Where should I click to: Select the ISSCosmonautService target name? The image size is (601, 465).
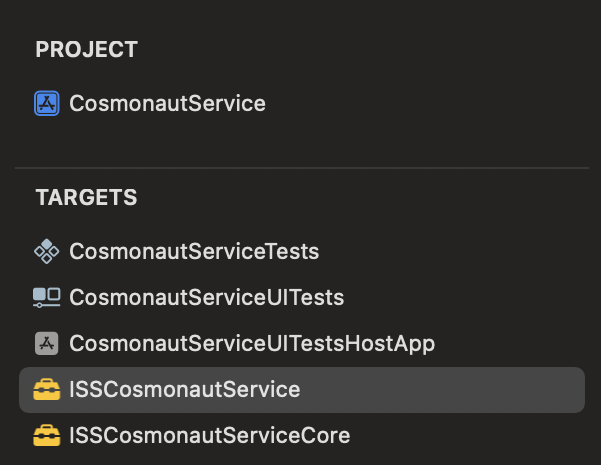click(x=184, y=389)
